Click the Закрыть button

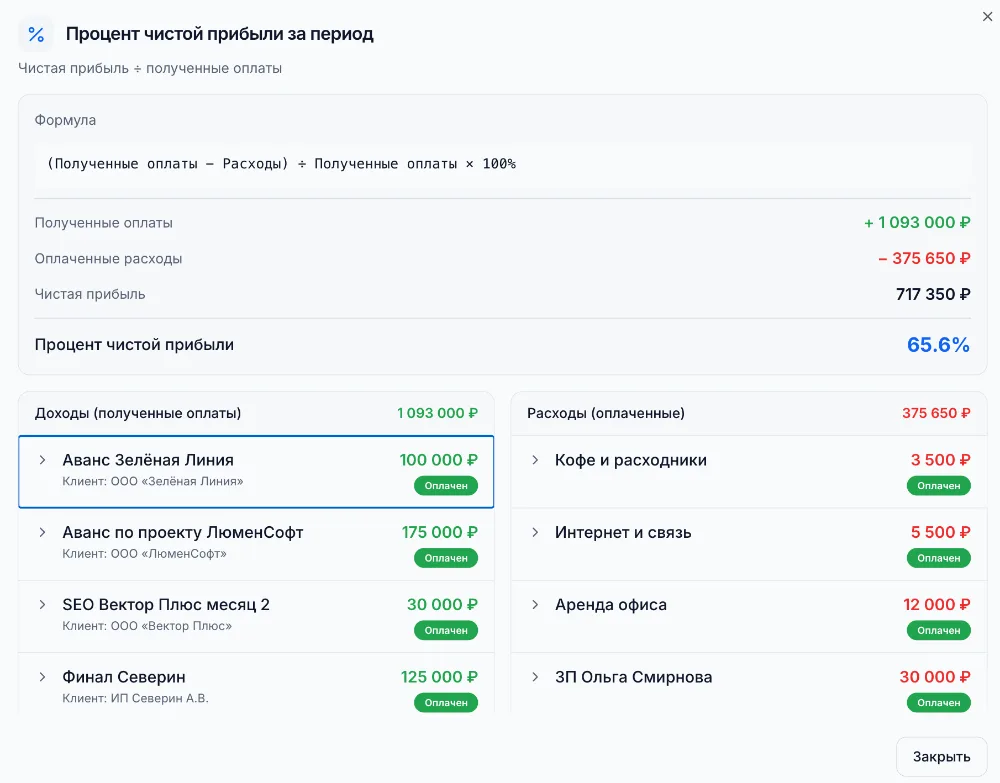[941, 757]
